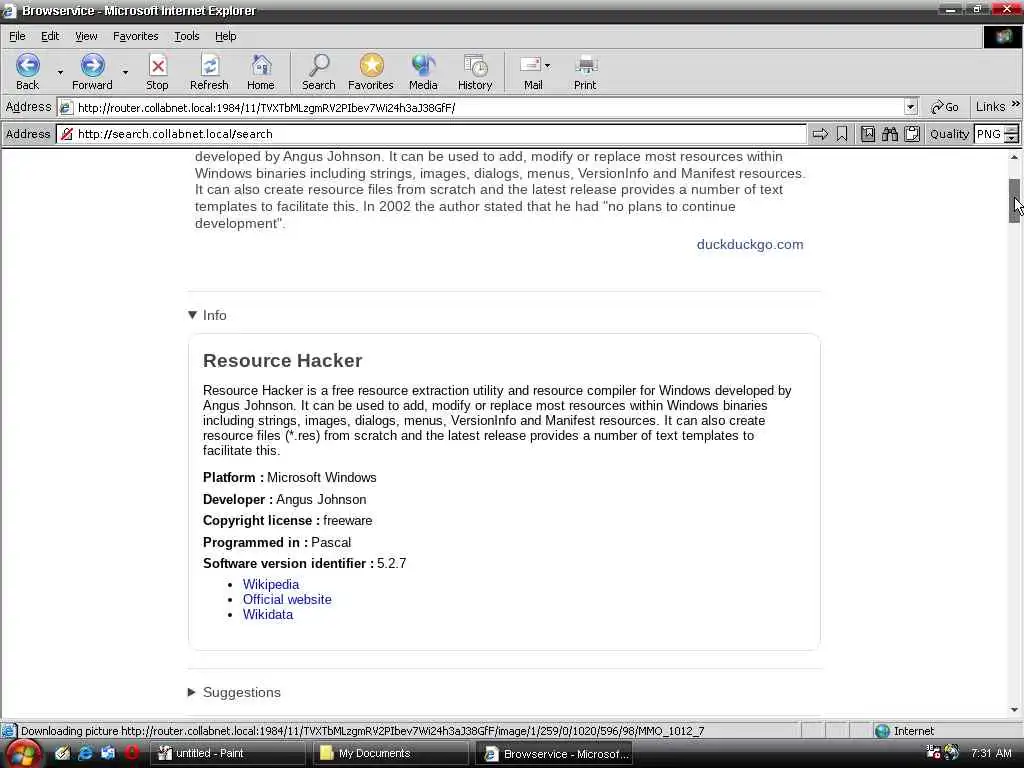Screen dimensions: 1024x768
Task: Open the Edit menu
Action: (50, 36)
